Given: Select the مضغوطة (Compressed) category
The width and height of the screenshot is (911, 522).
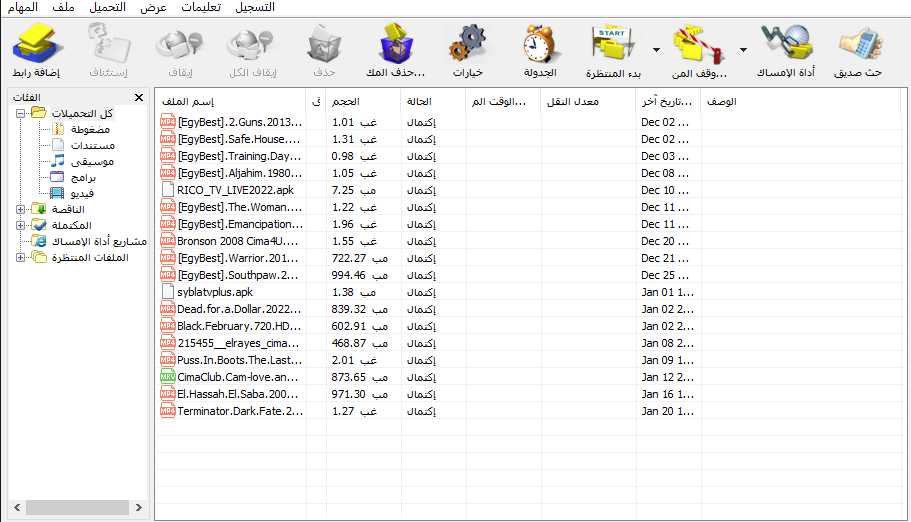Looking at the screenshot, I should (90, 130).
